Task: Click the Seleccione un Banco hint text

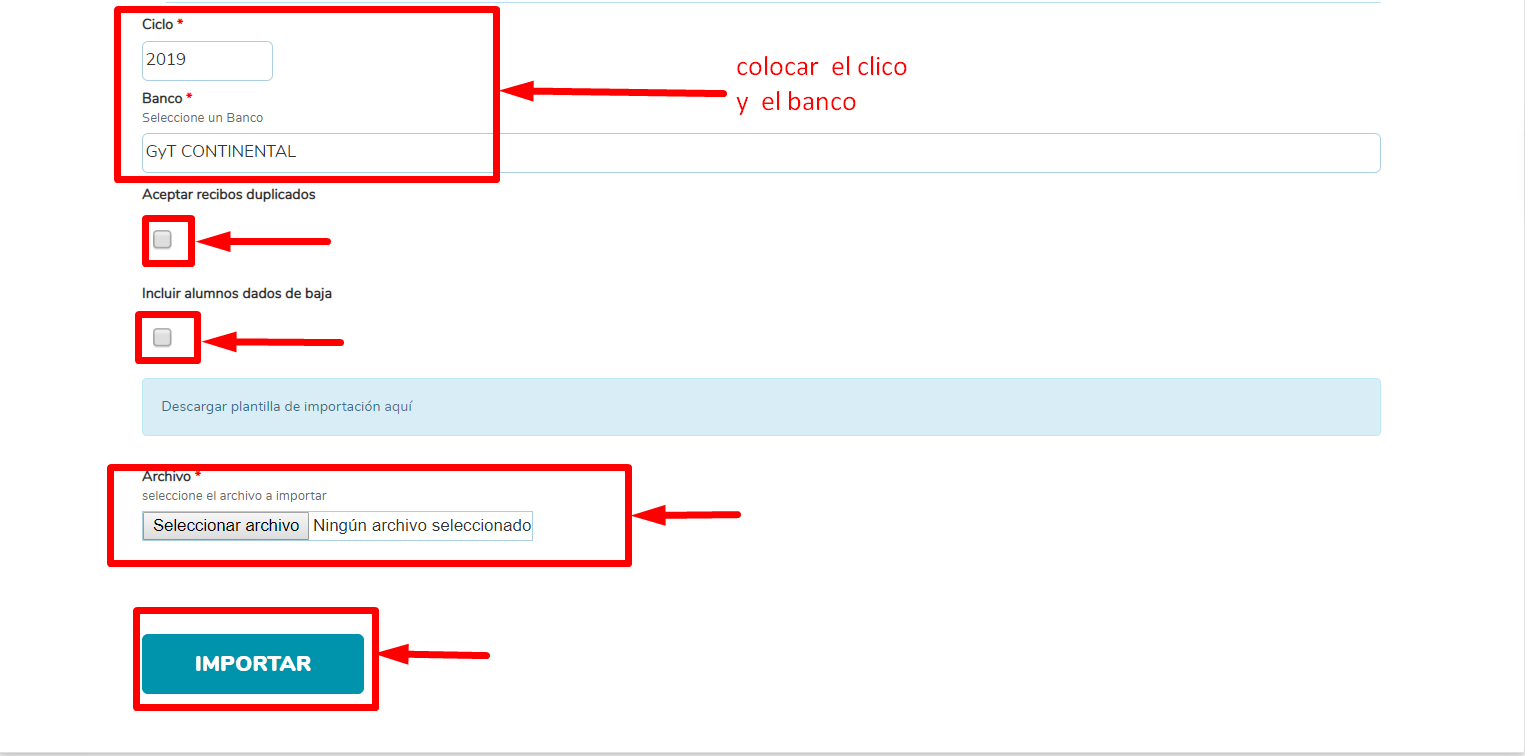Action: click(x=203, y=117)
